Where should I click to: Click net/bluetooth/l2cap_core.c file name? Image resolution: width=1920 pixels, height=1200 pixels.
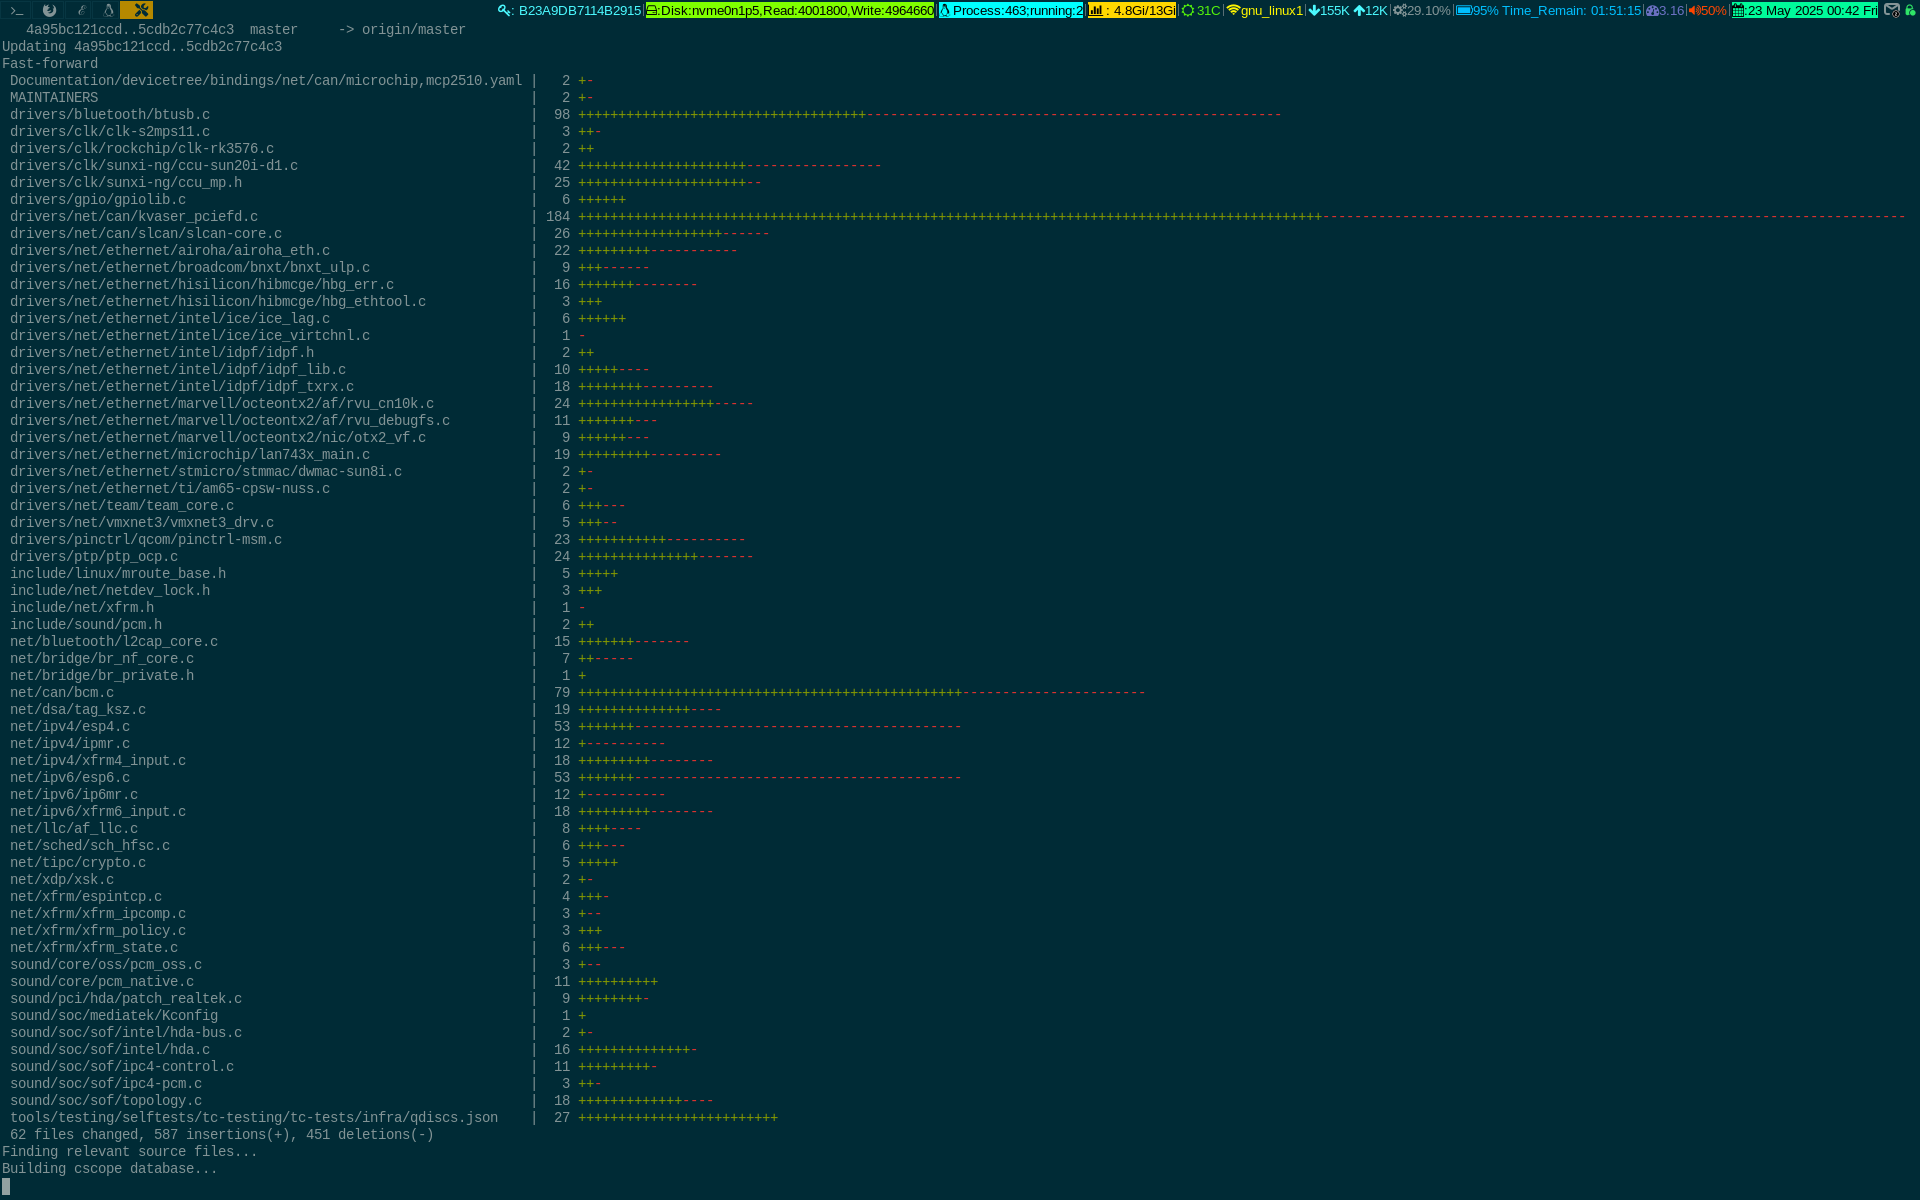114,642
